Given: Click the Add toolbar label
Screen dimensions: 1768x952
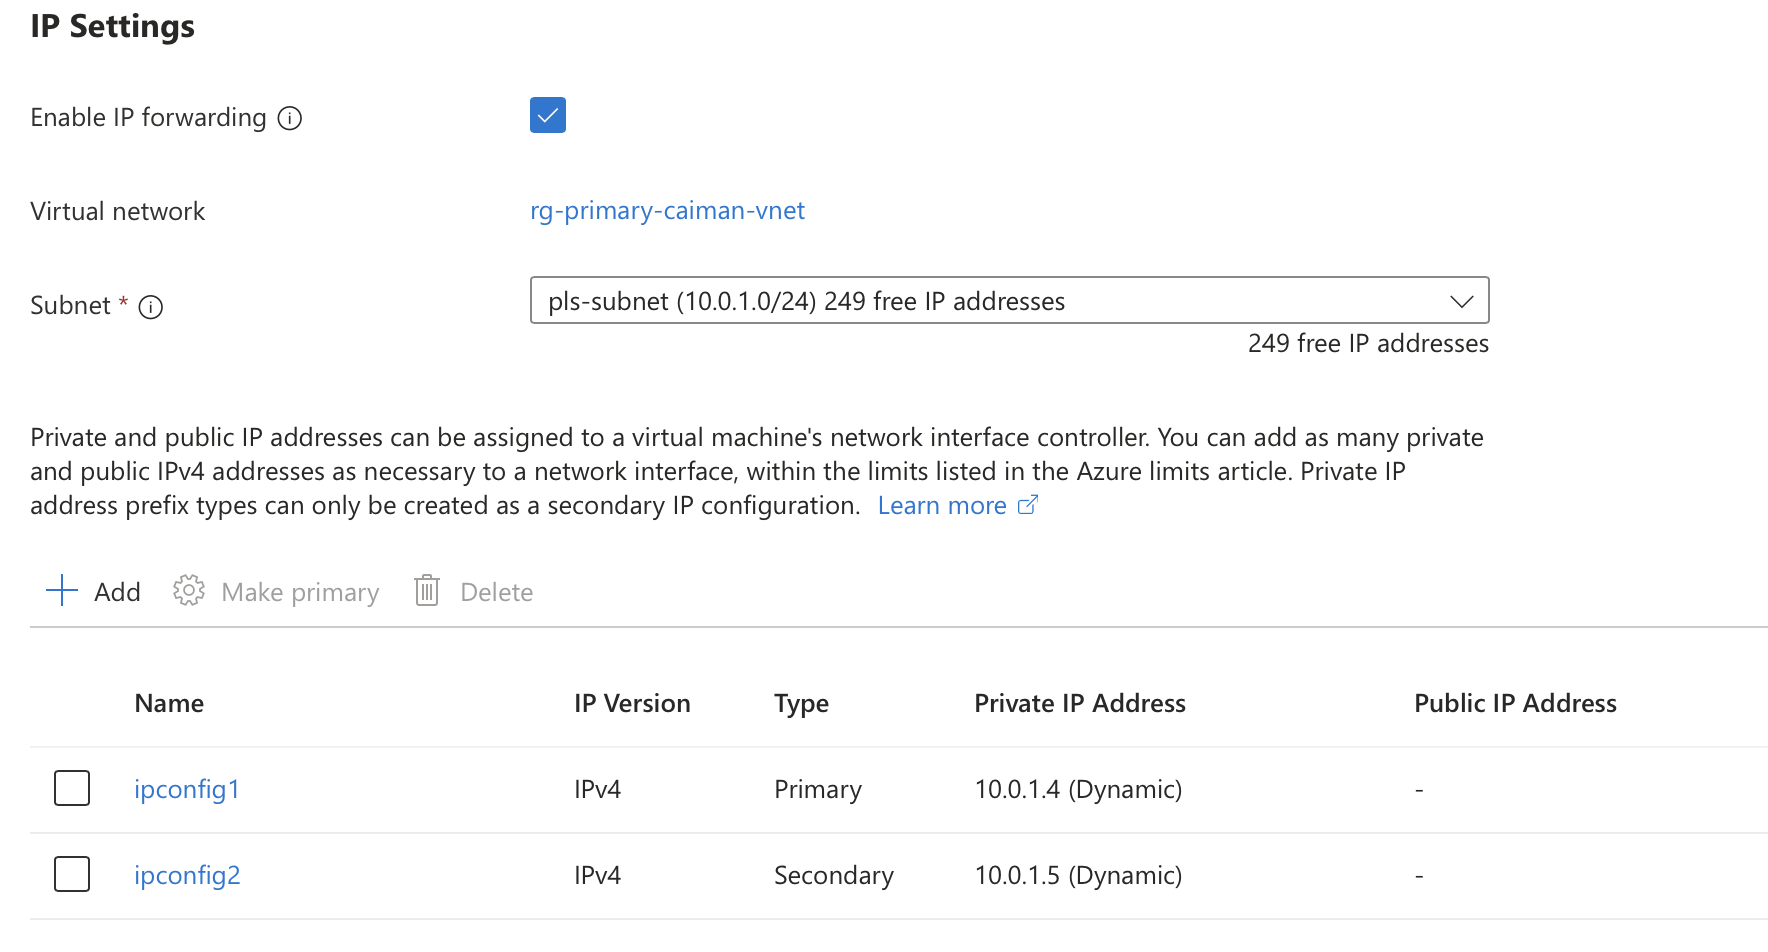Looking at the screenshot, I should pyautogui.click(x=117, y=592).
